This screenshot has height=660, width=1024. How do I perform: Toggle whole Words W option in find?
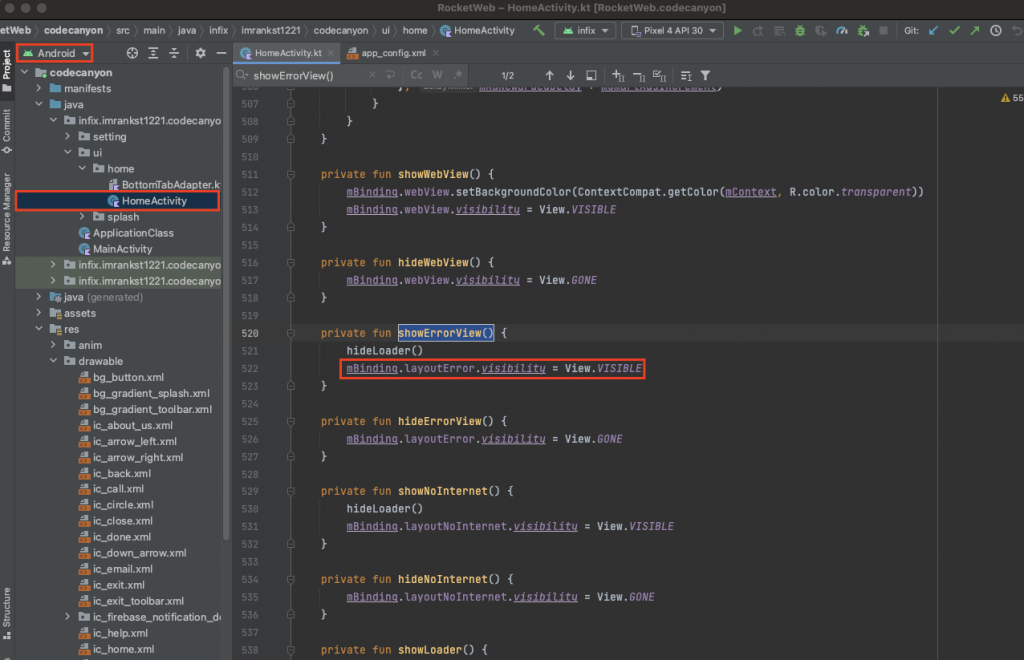pyautogui.click(x=438, y=75)
